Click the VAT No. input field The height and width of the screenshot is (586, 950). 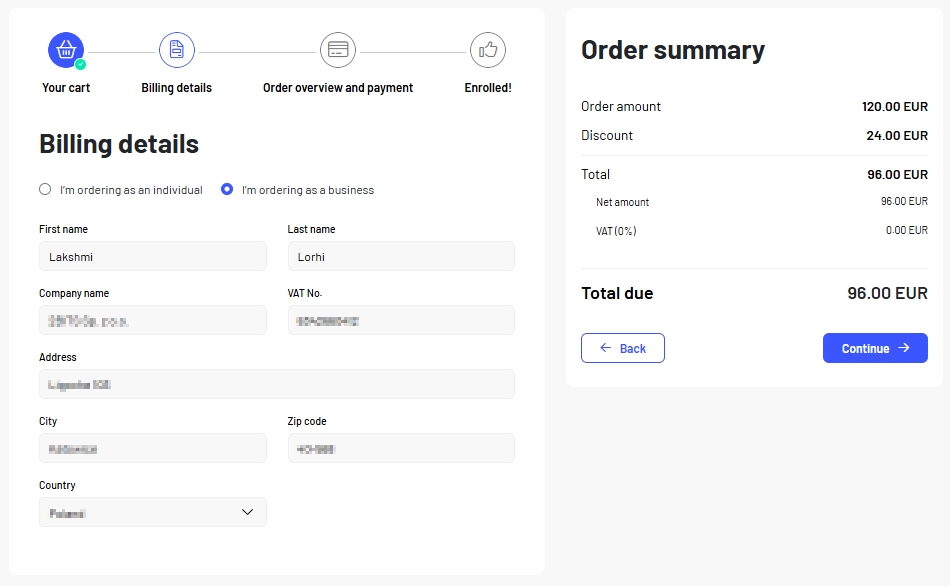point(401,320)
